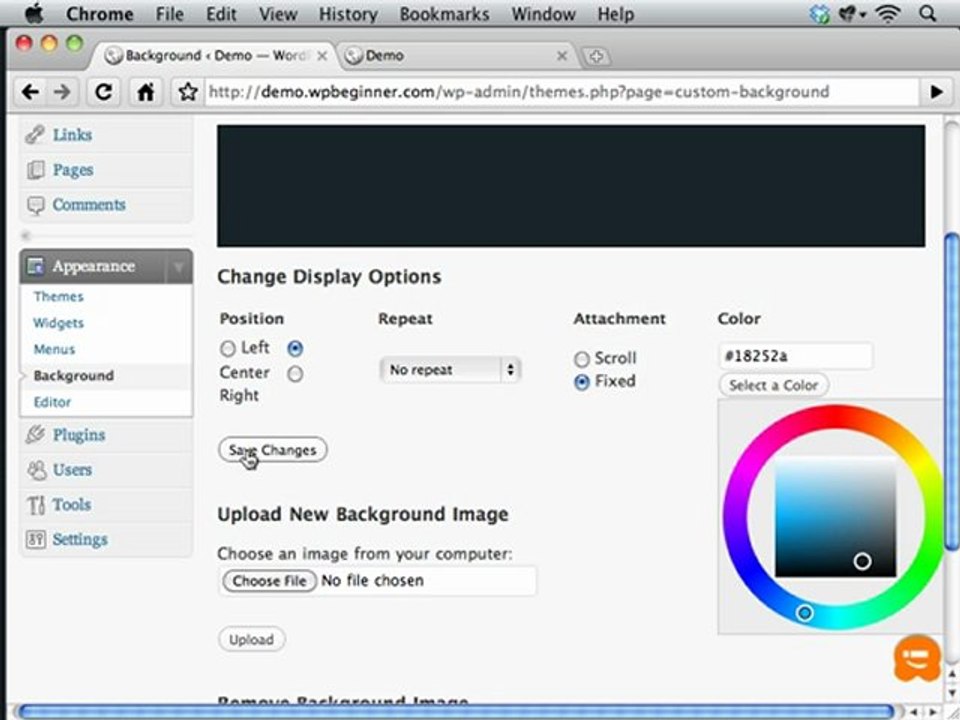Click the home icon in browser toolbar
The width and height of the screenshot is (960, 720).
[146, 92]
